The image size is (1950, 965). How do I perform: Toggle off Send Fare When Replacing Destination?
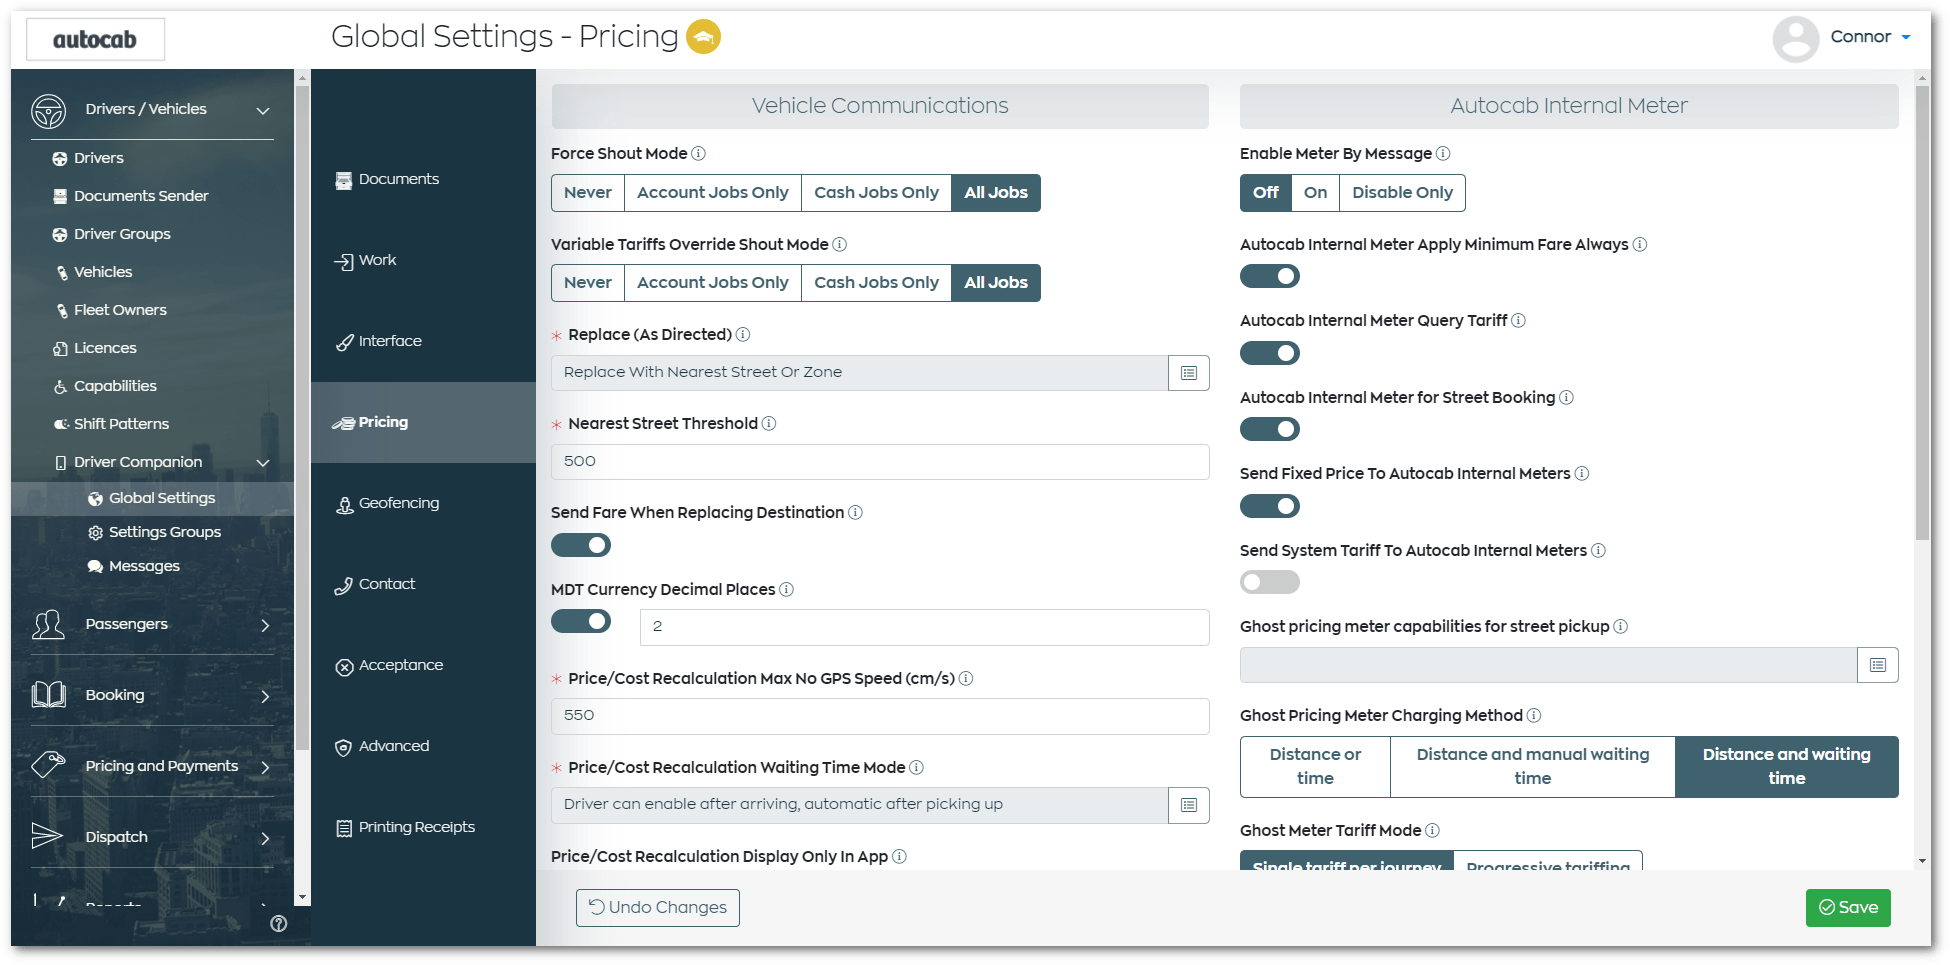(x=581, y=544)
